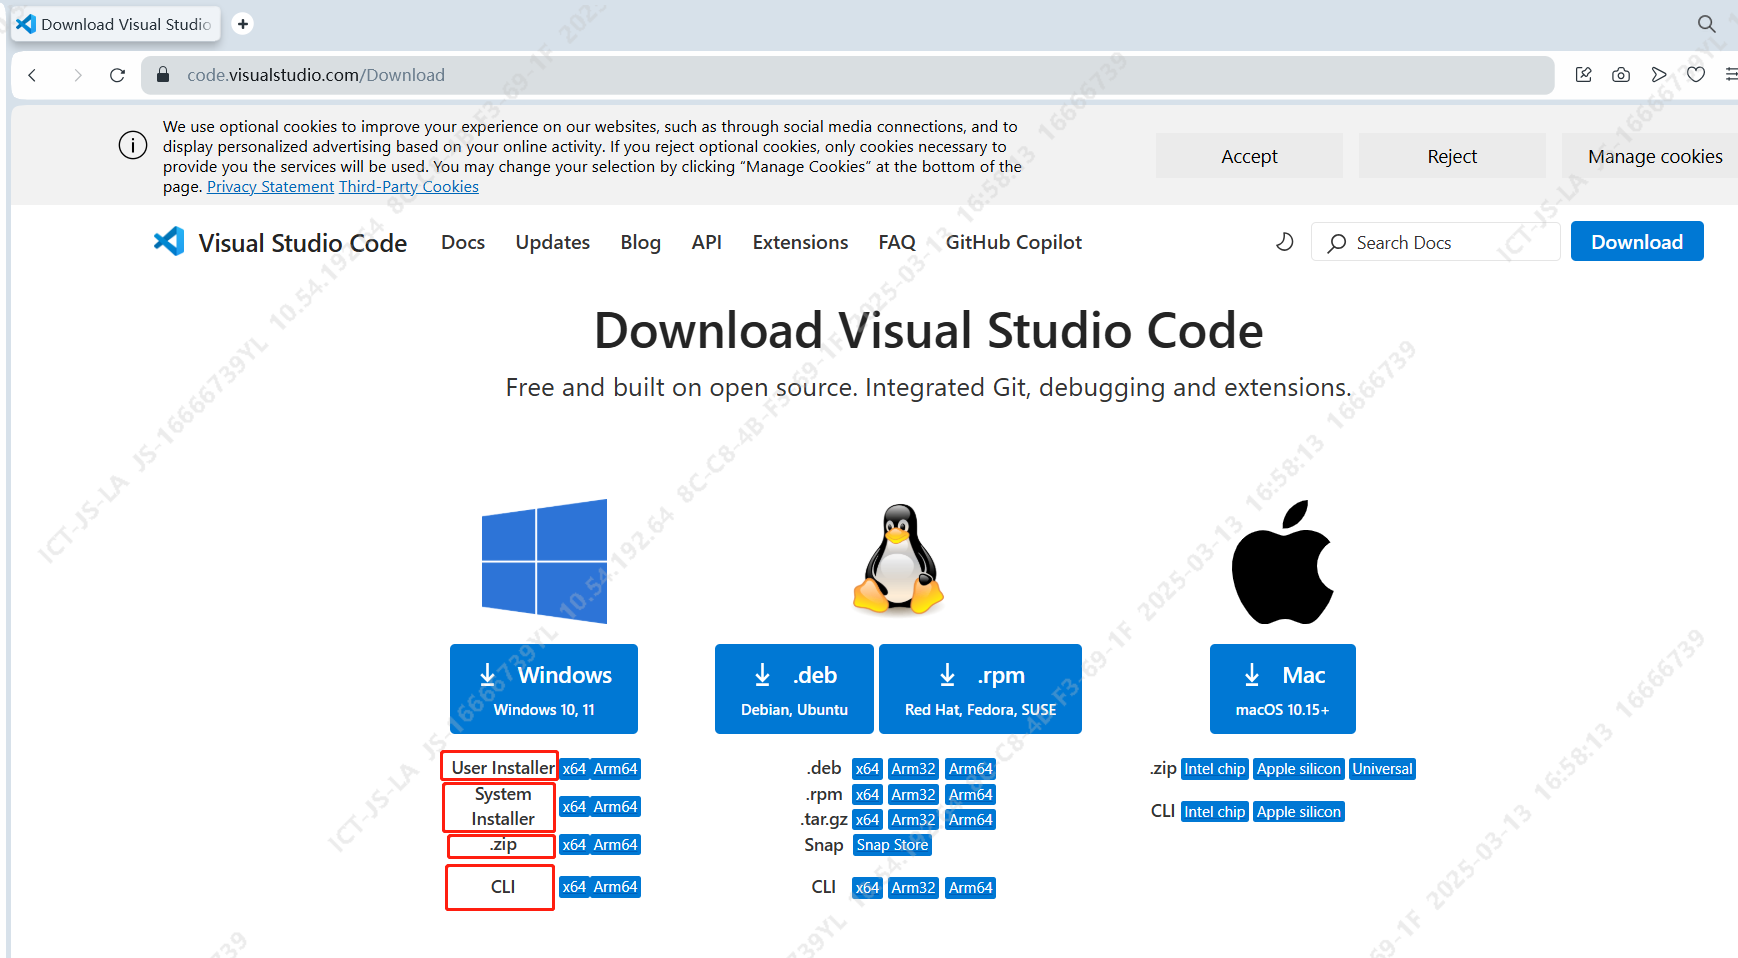Select Windows .zip Arm64 download

click(x=615, y=845)
